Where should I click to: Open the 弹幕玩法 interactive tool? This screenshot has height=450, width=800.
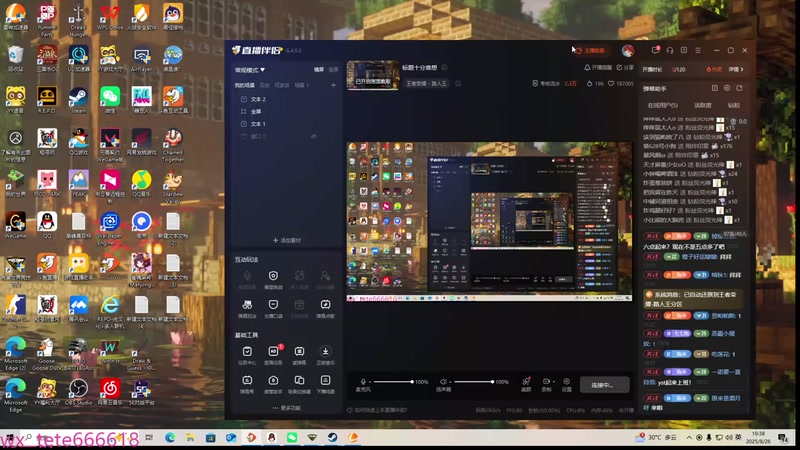coord(247,309)
